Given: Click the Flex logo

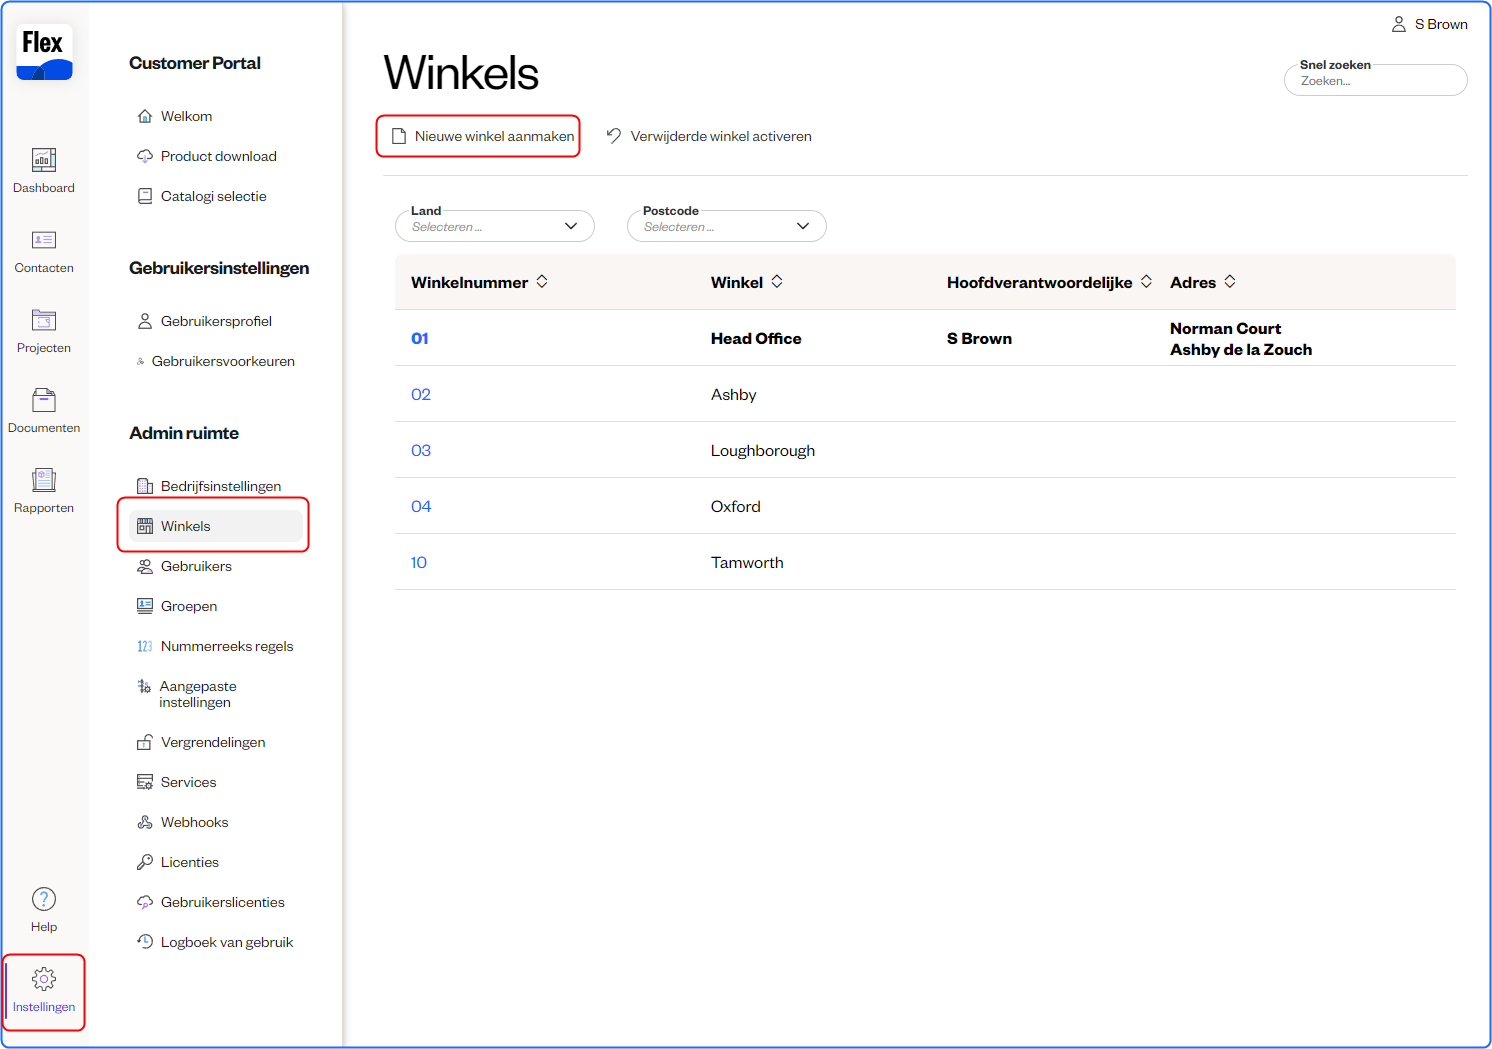Looking at the screenshot, I should click(44, 53).
